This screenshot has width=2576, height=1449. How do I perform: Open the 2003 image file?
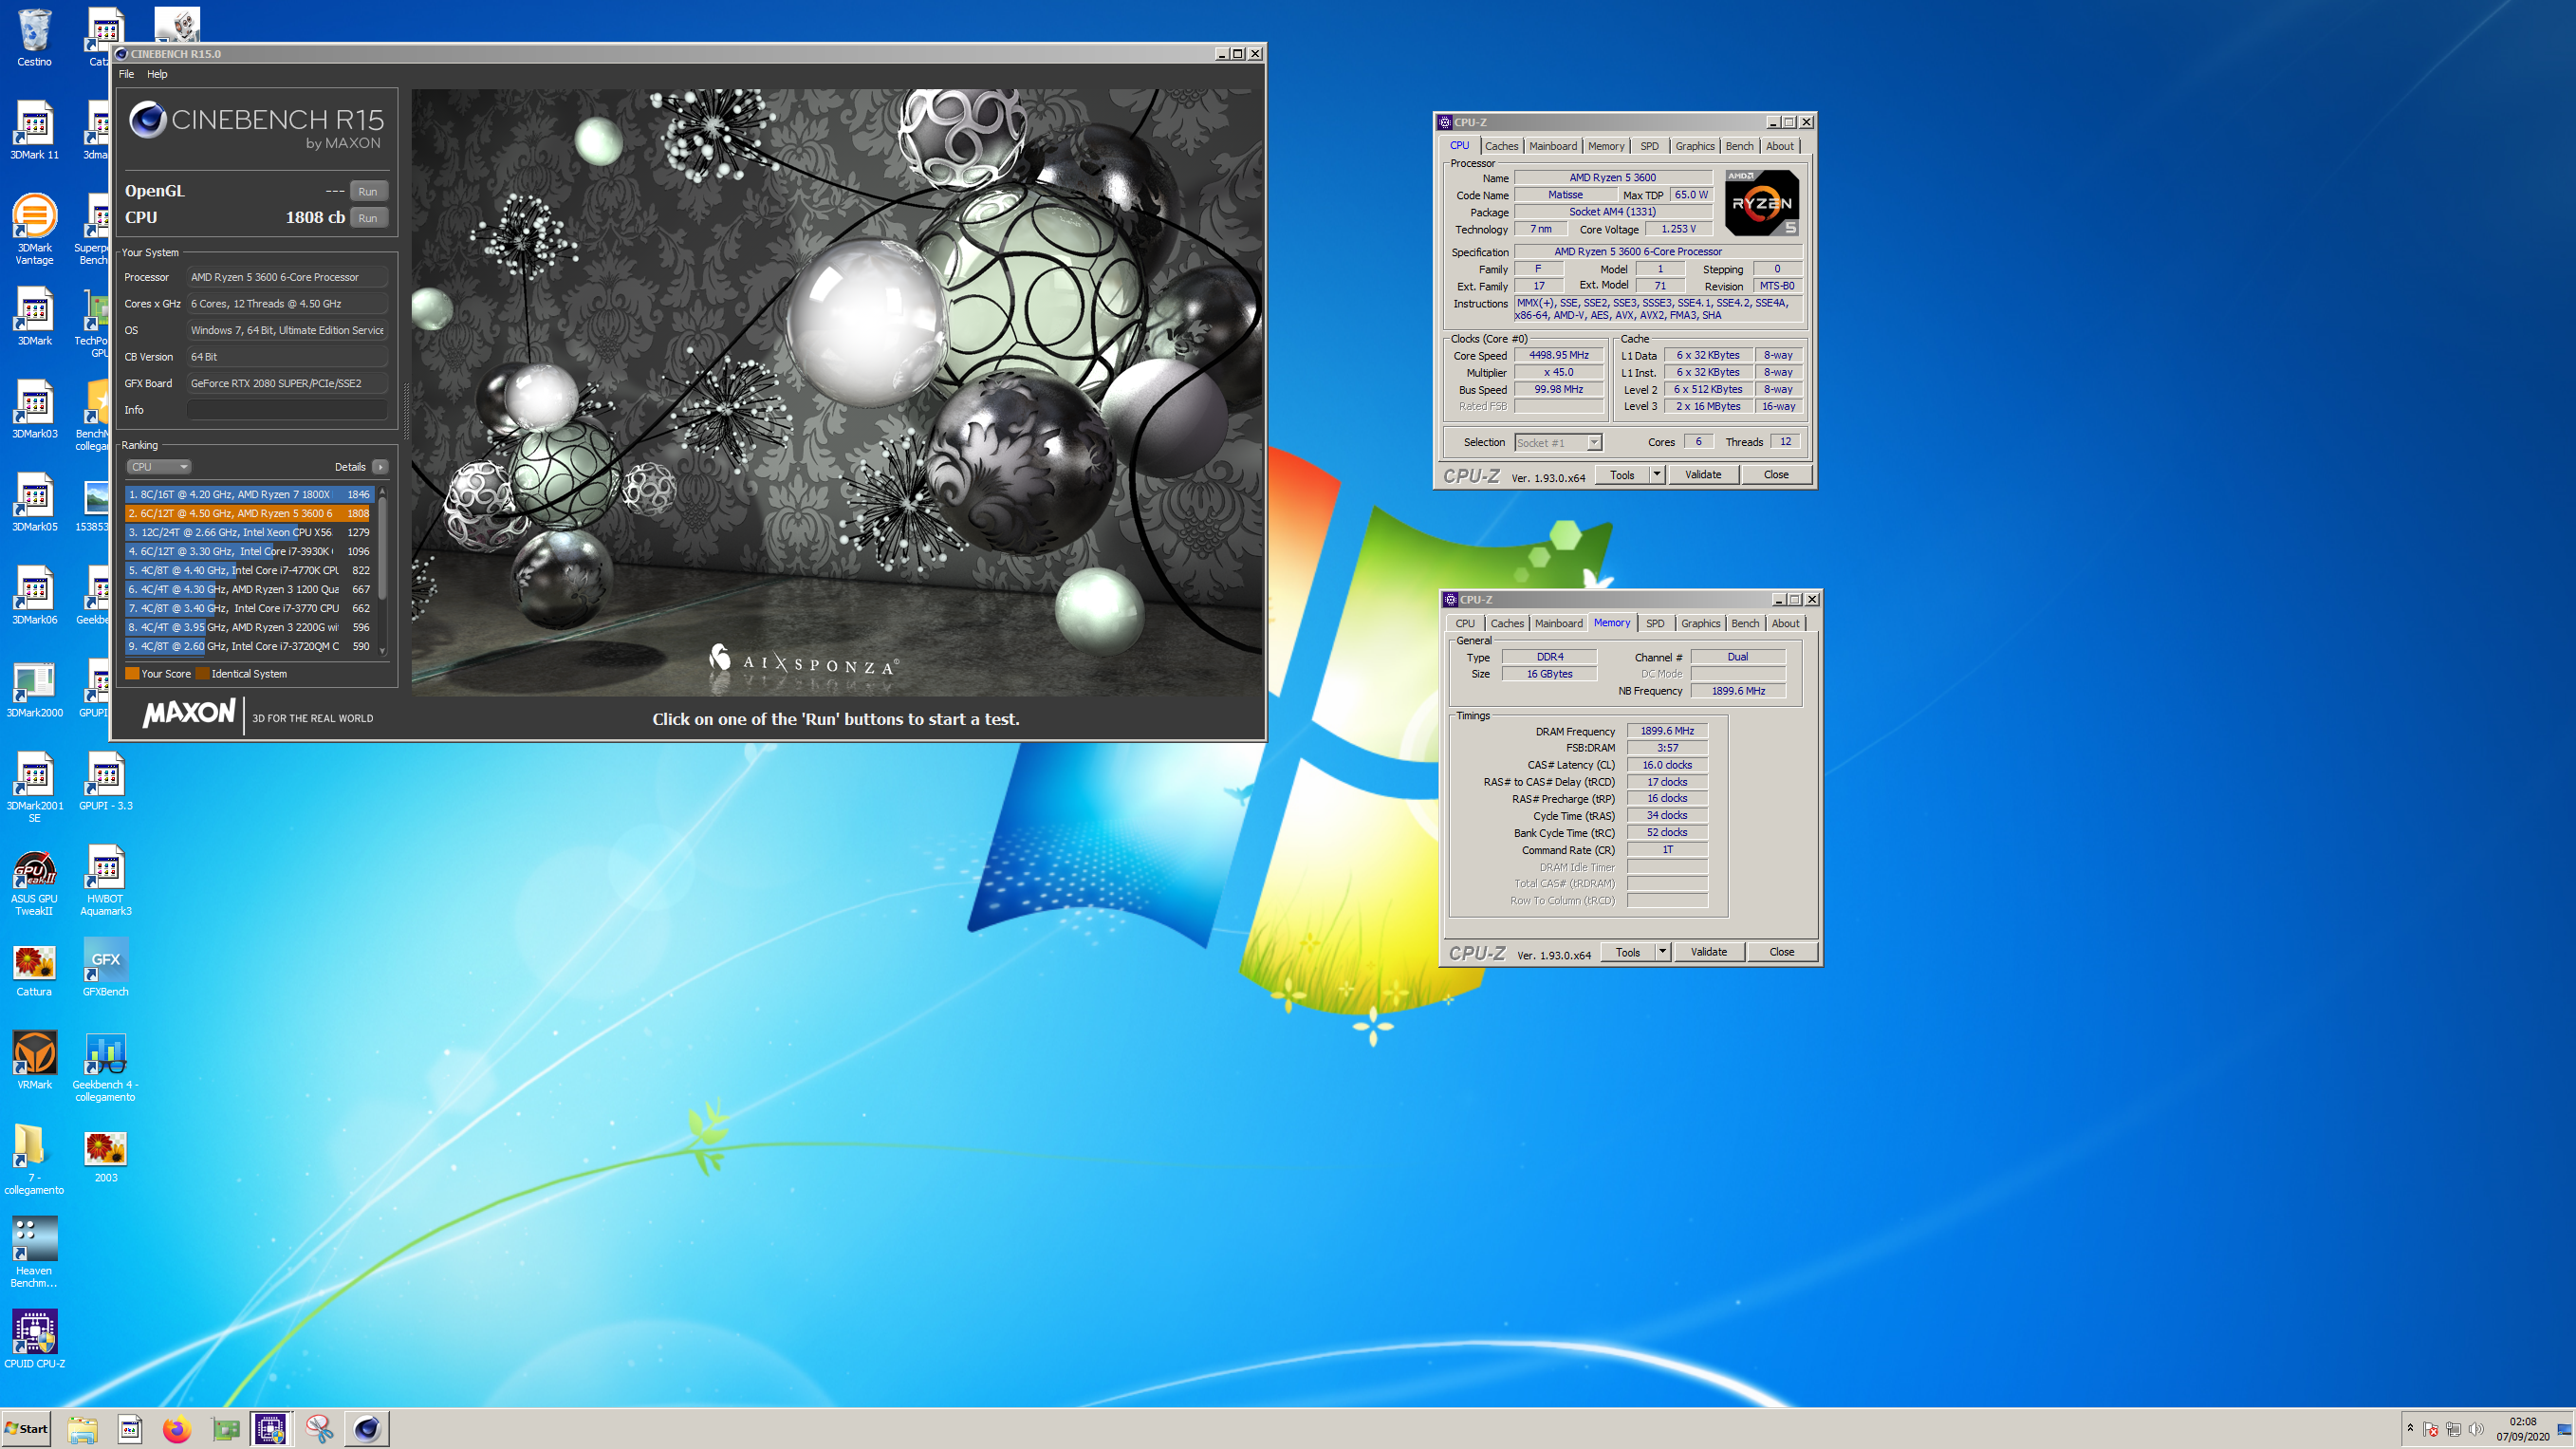tap(105, 1157)
